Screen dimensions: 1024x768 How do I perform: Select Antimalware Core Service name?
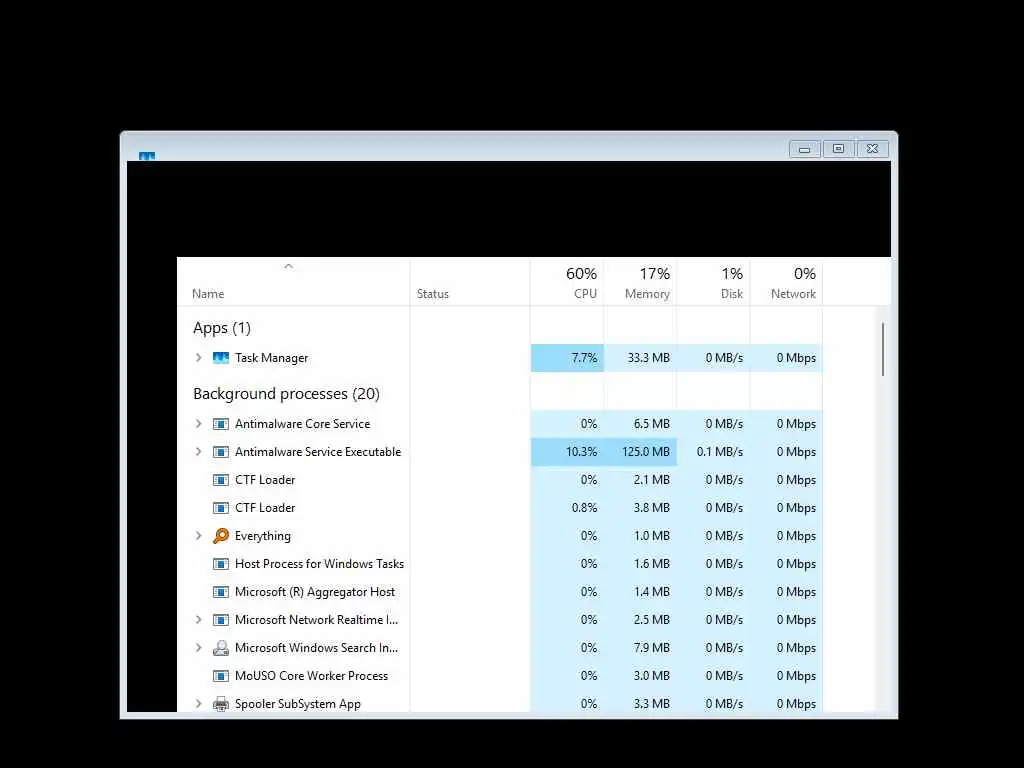click(302, 424)
